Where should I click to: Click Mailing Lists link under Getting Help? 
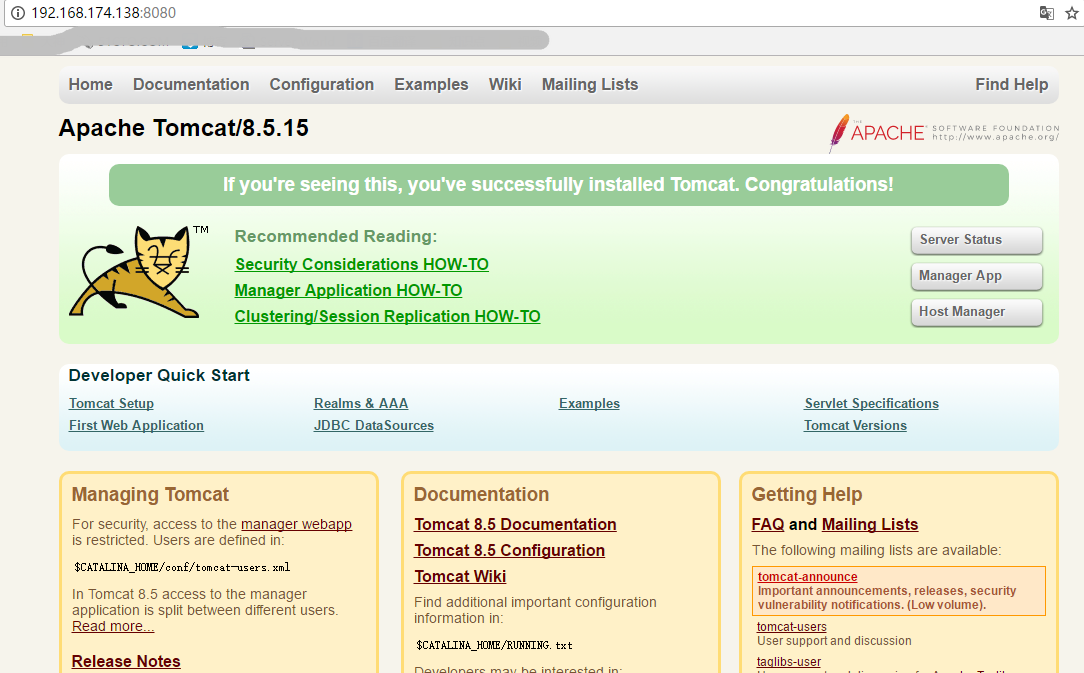(x=870, y=524)
